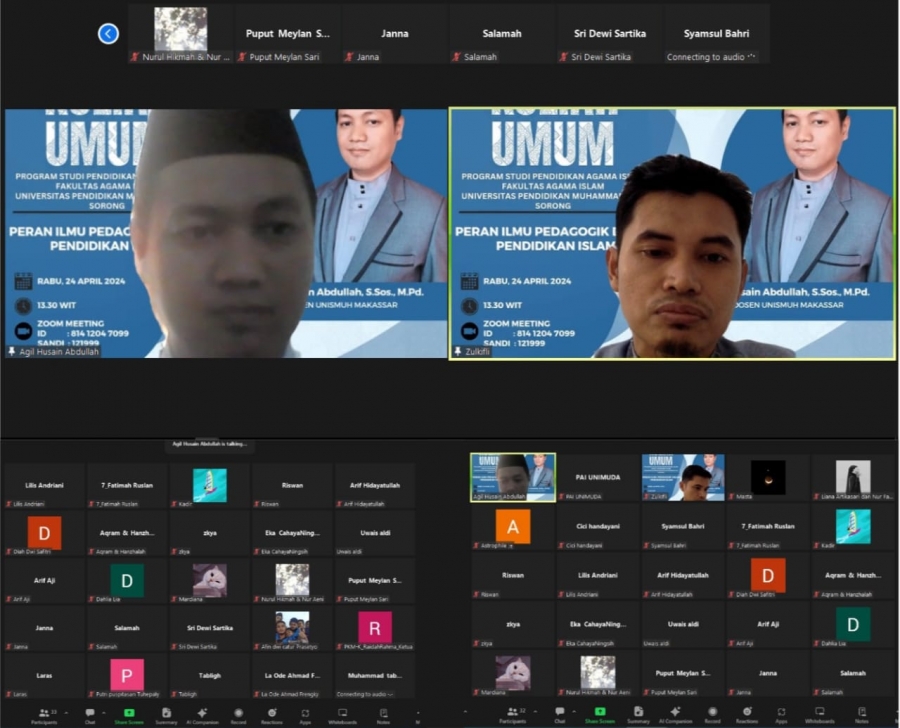Open Whiteboards in the left Zoom window

tap(343, 715)
